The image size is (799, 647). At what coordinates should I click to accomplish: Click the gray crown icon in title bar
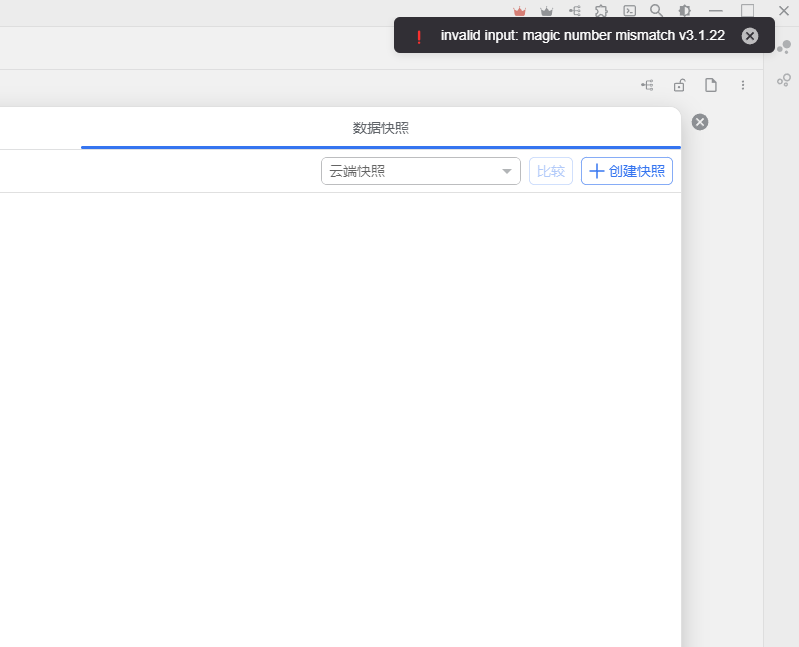(x=547, y=11)
